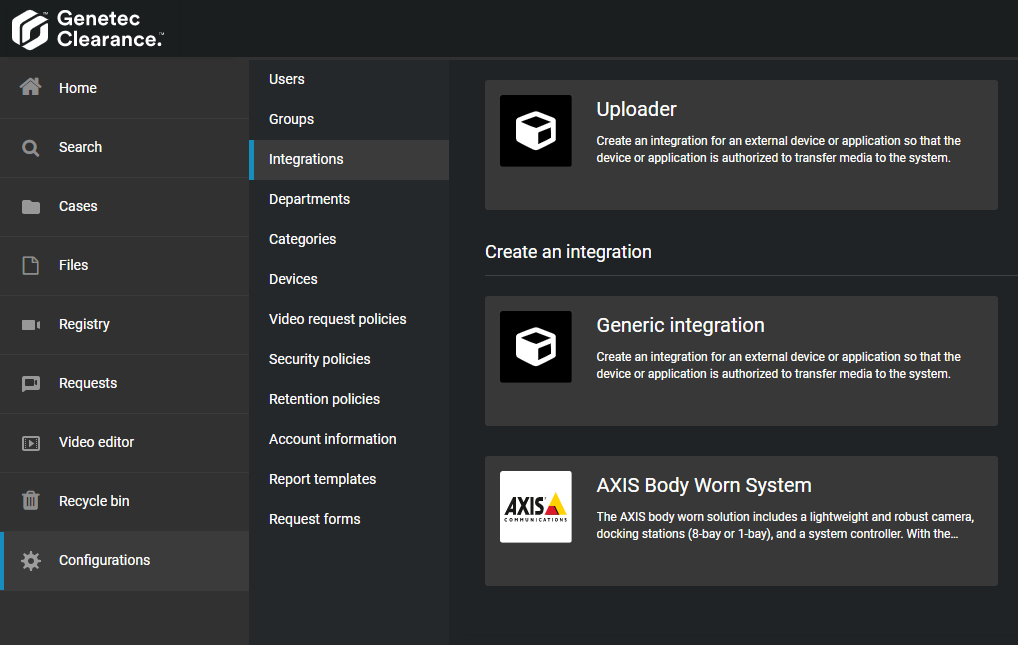This screenshot has width=1018, height=645.
Task: Click the Uploader box icon
Action: pyautogui.click(x=536, y=131)
